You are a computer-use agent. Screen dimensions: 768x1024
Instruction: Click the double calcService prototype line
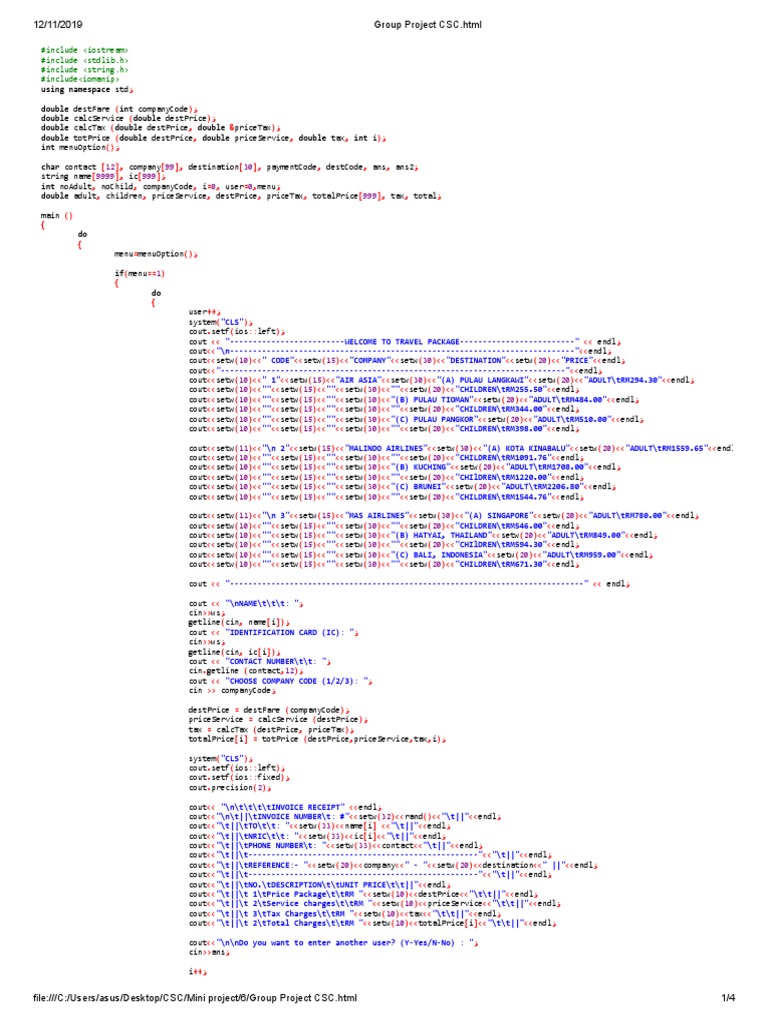click(x=128, y=119)
